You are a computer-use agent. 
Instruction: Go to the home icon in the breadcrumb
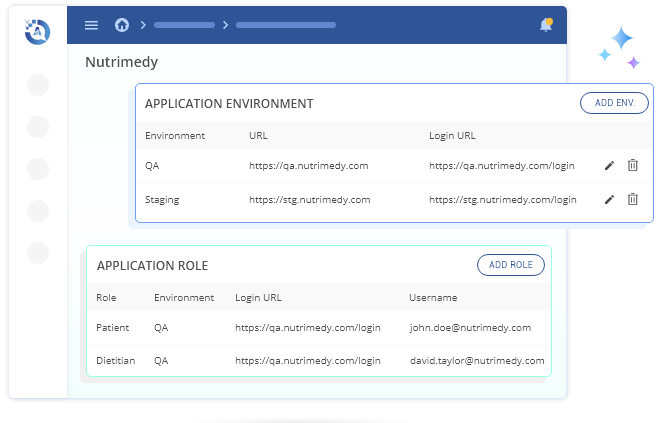(x=122, y=25)
